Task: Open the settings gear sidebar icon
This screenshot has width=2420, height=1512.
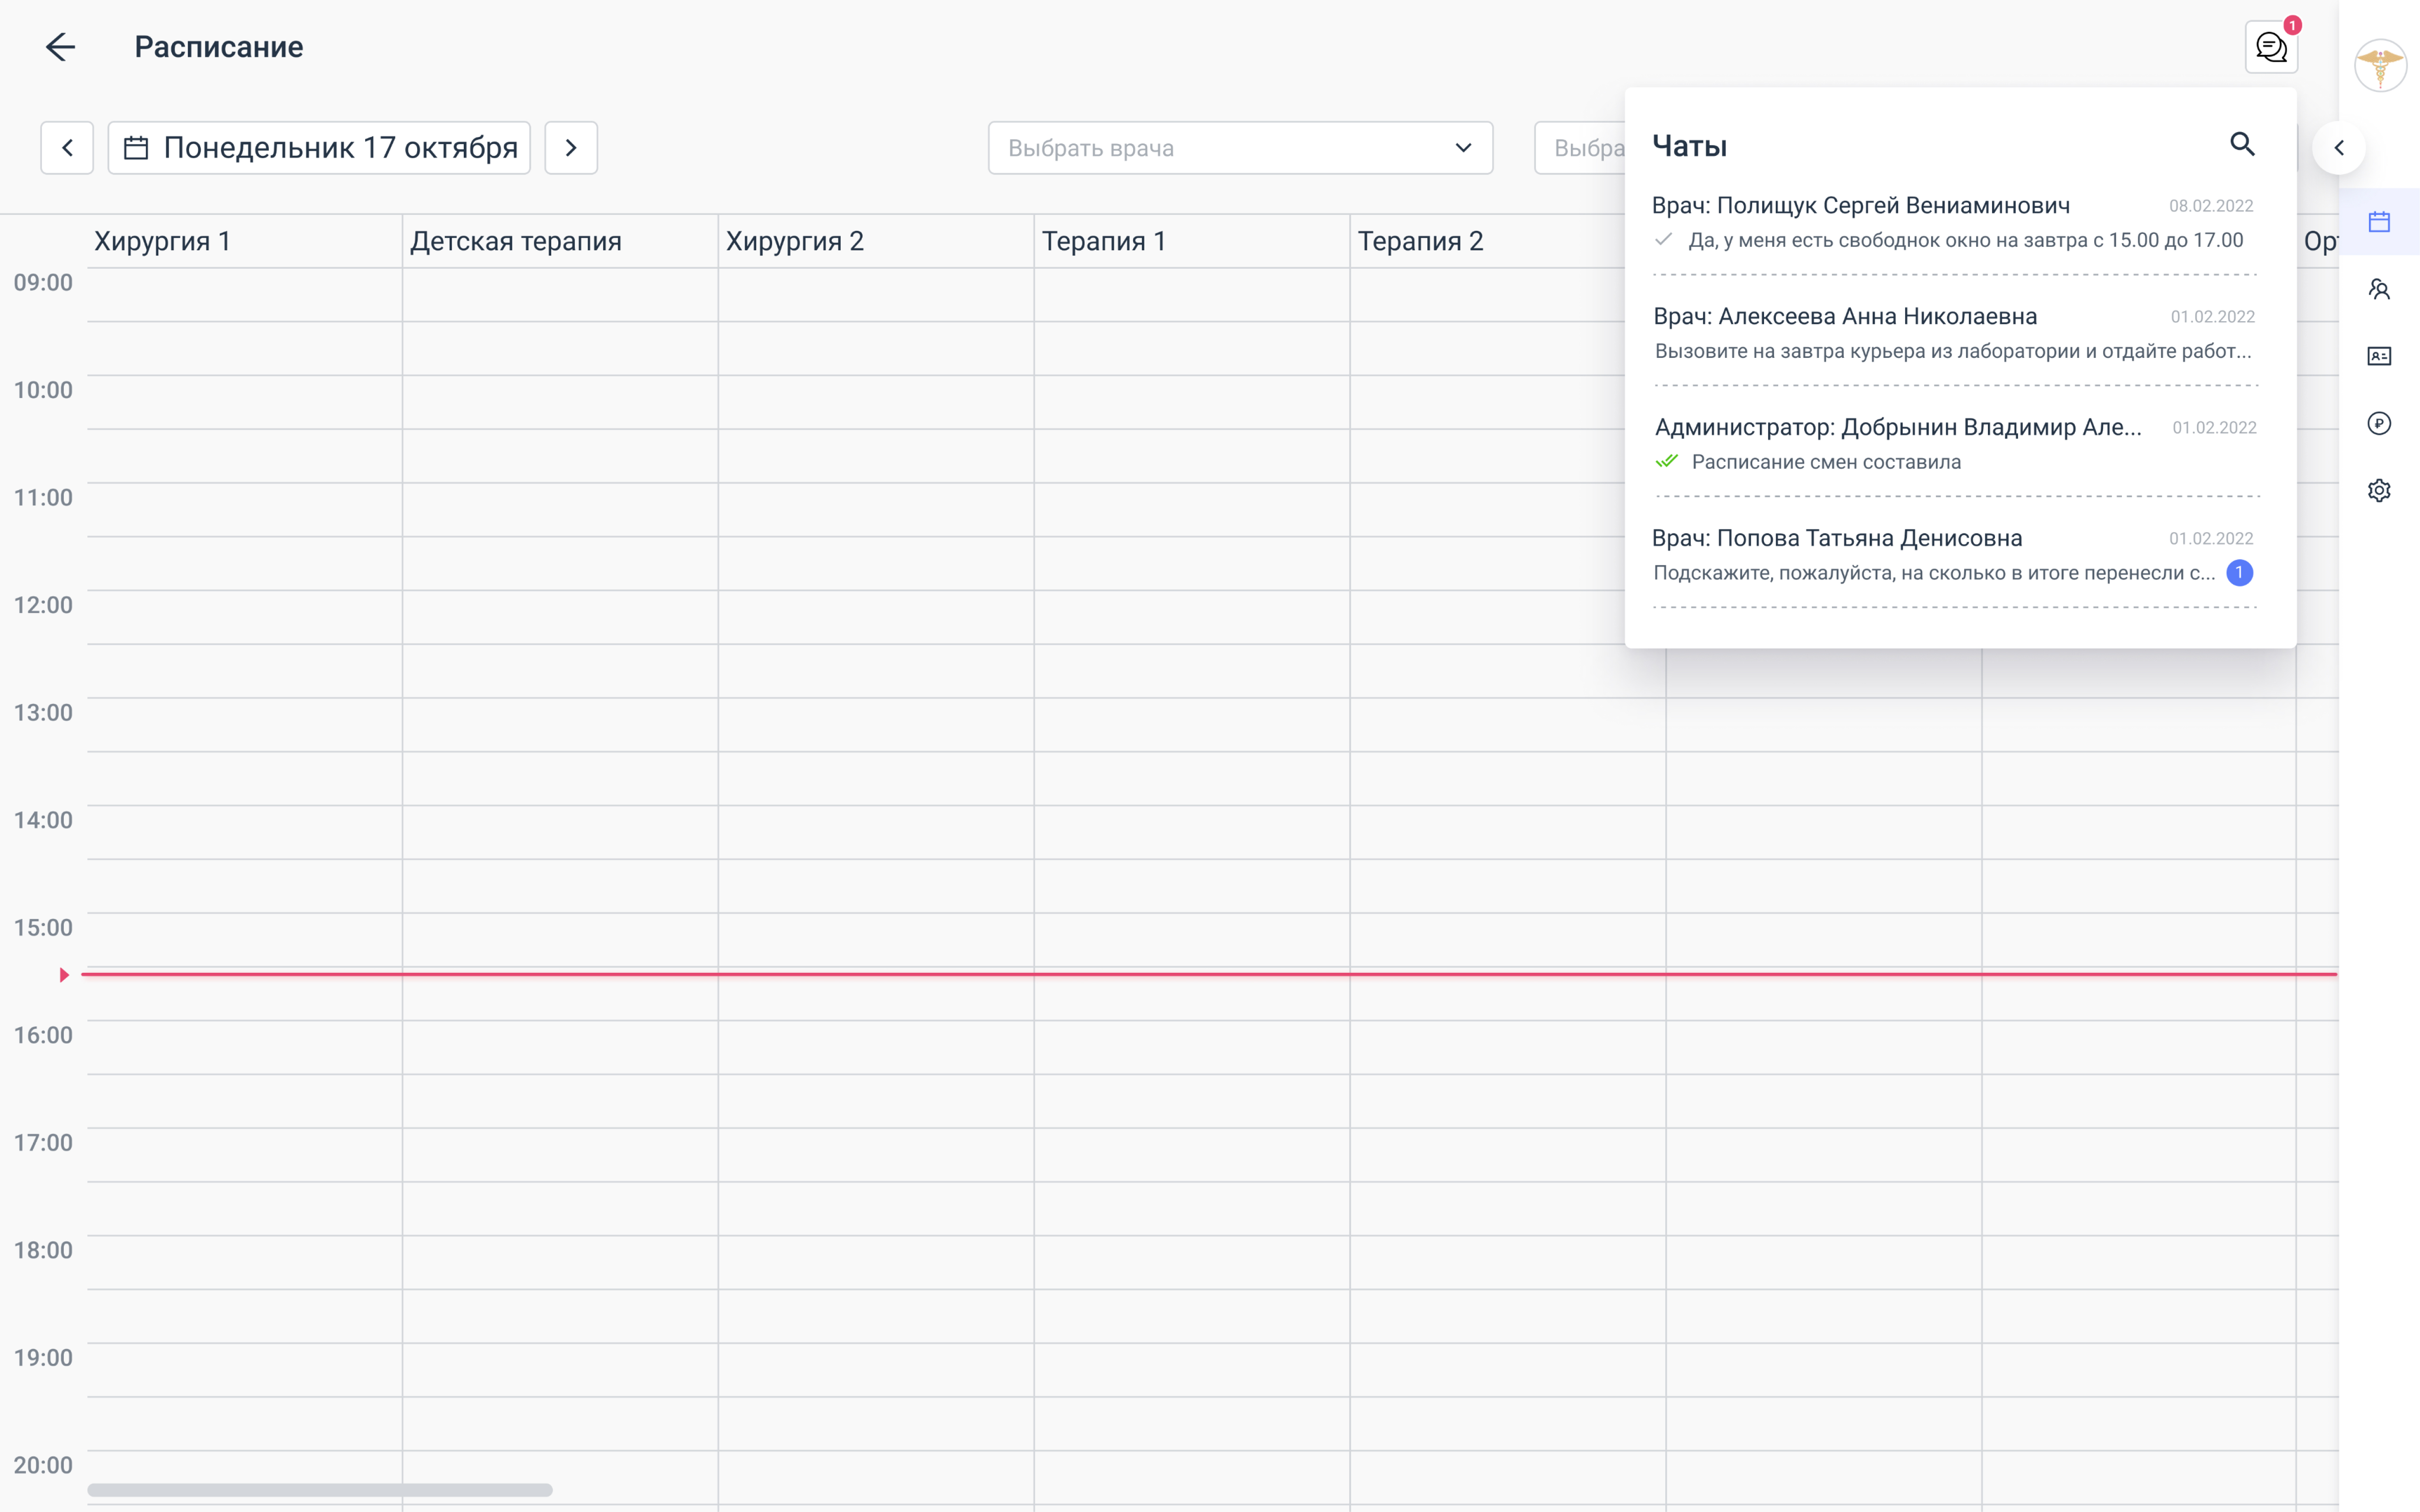Action: [2379, 490]
